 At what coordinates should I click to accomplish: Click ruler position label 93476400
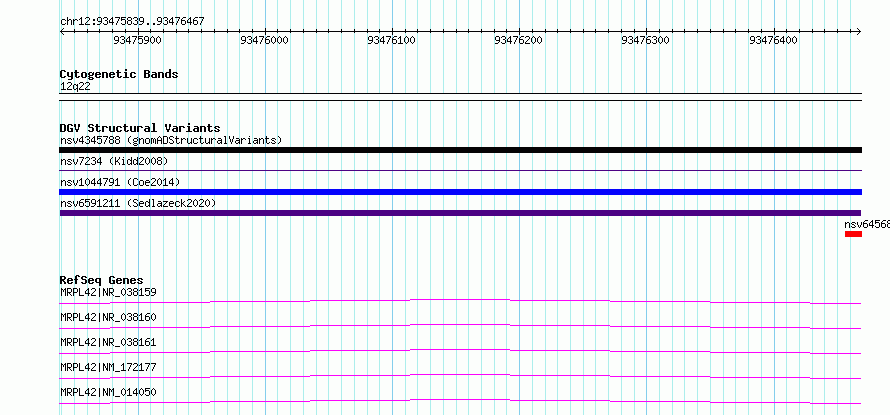pyautogui.click(x=774, y=40)
